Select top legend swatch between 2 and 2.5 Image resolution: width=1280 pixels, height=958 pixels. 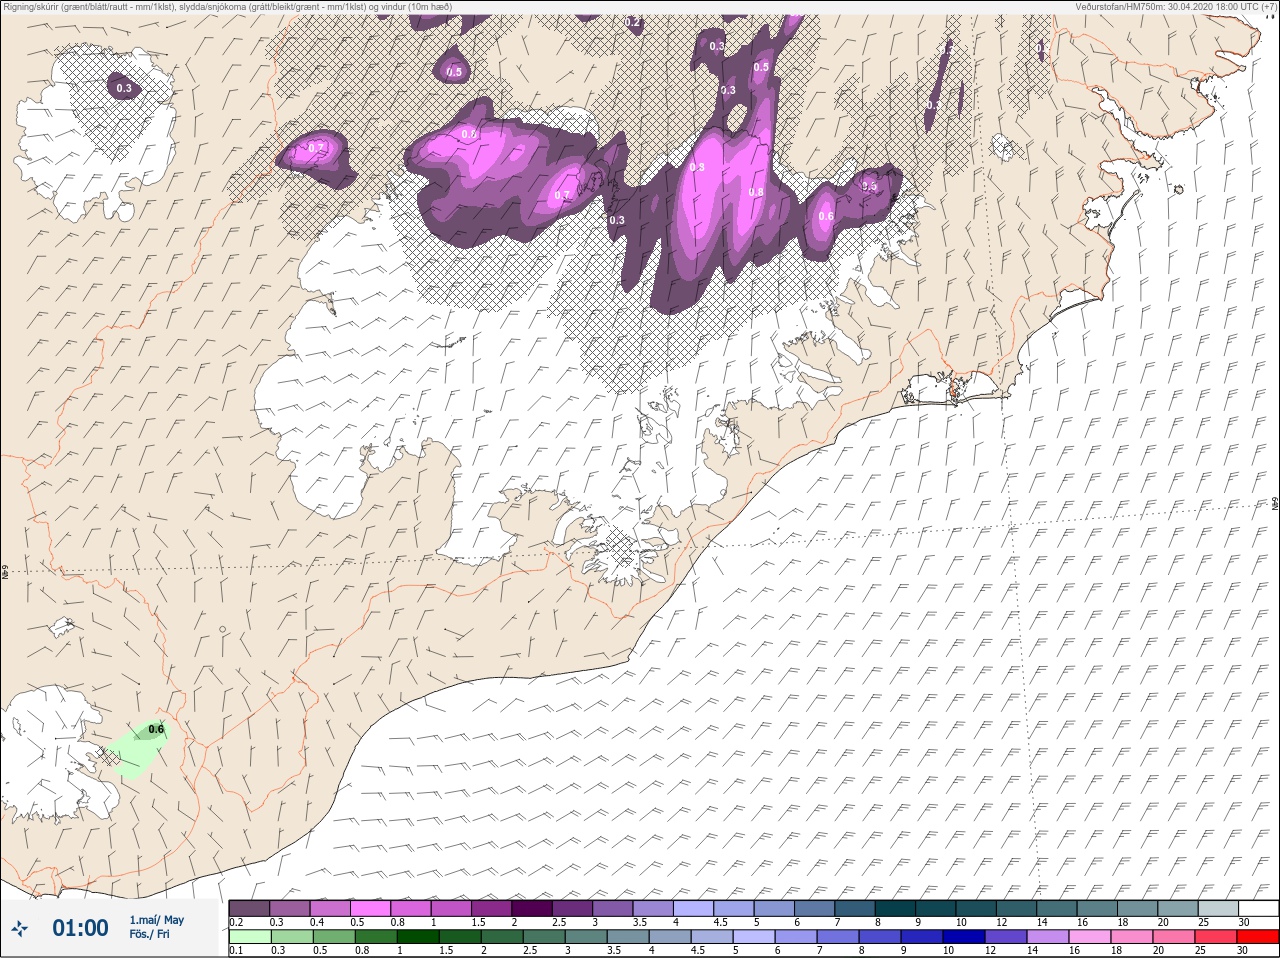tap(533, 908)
